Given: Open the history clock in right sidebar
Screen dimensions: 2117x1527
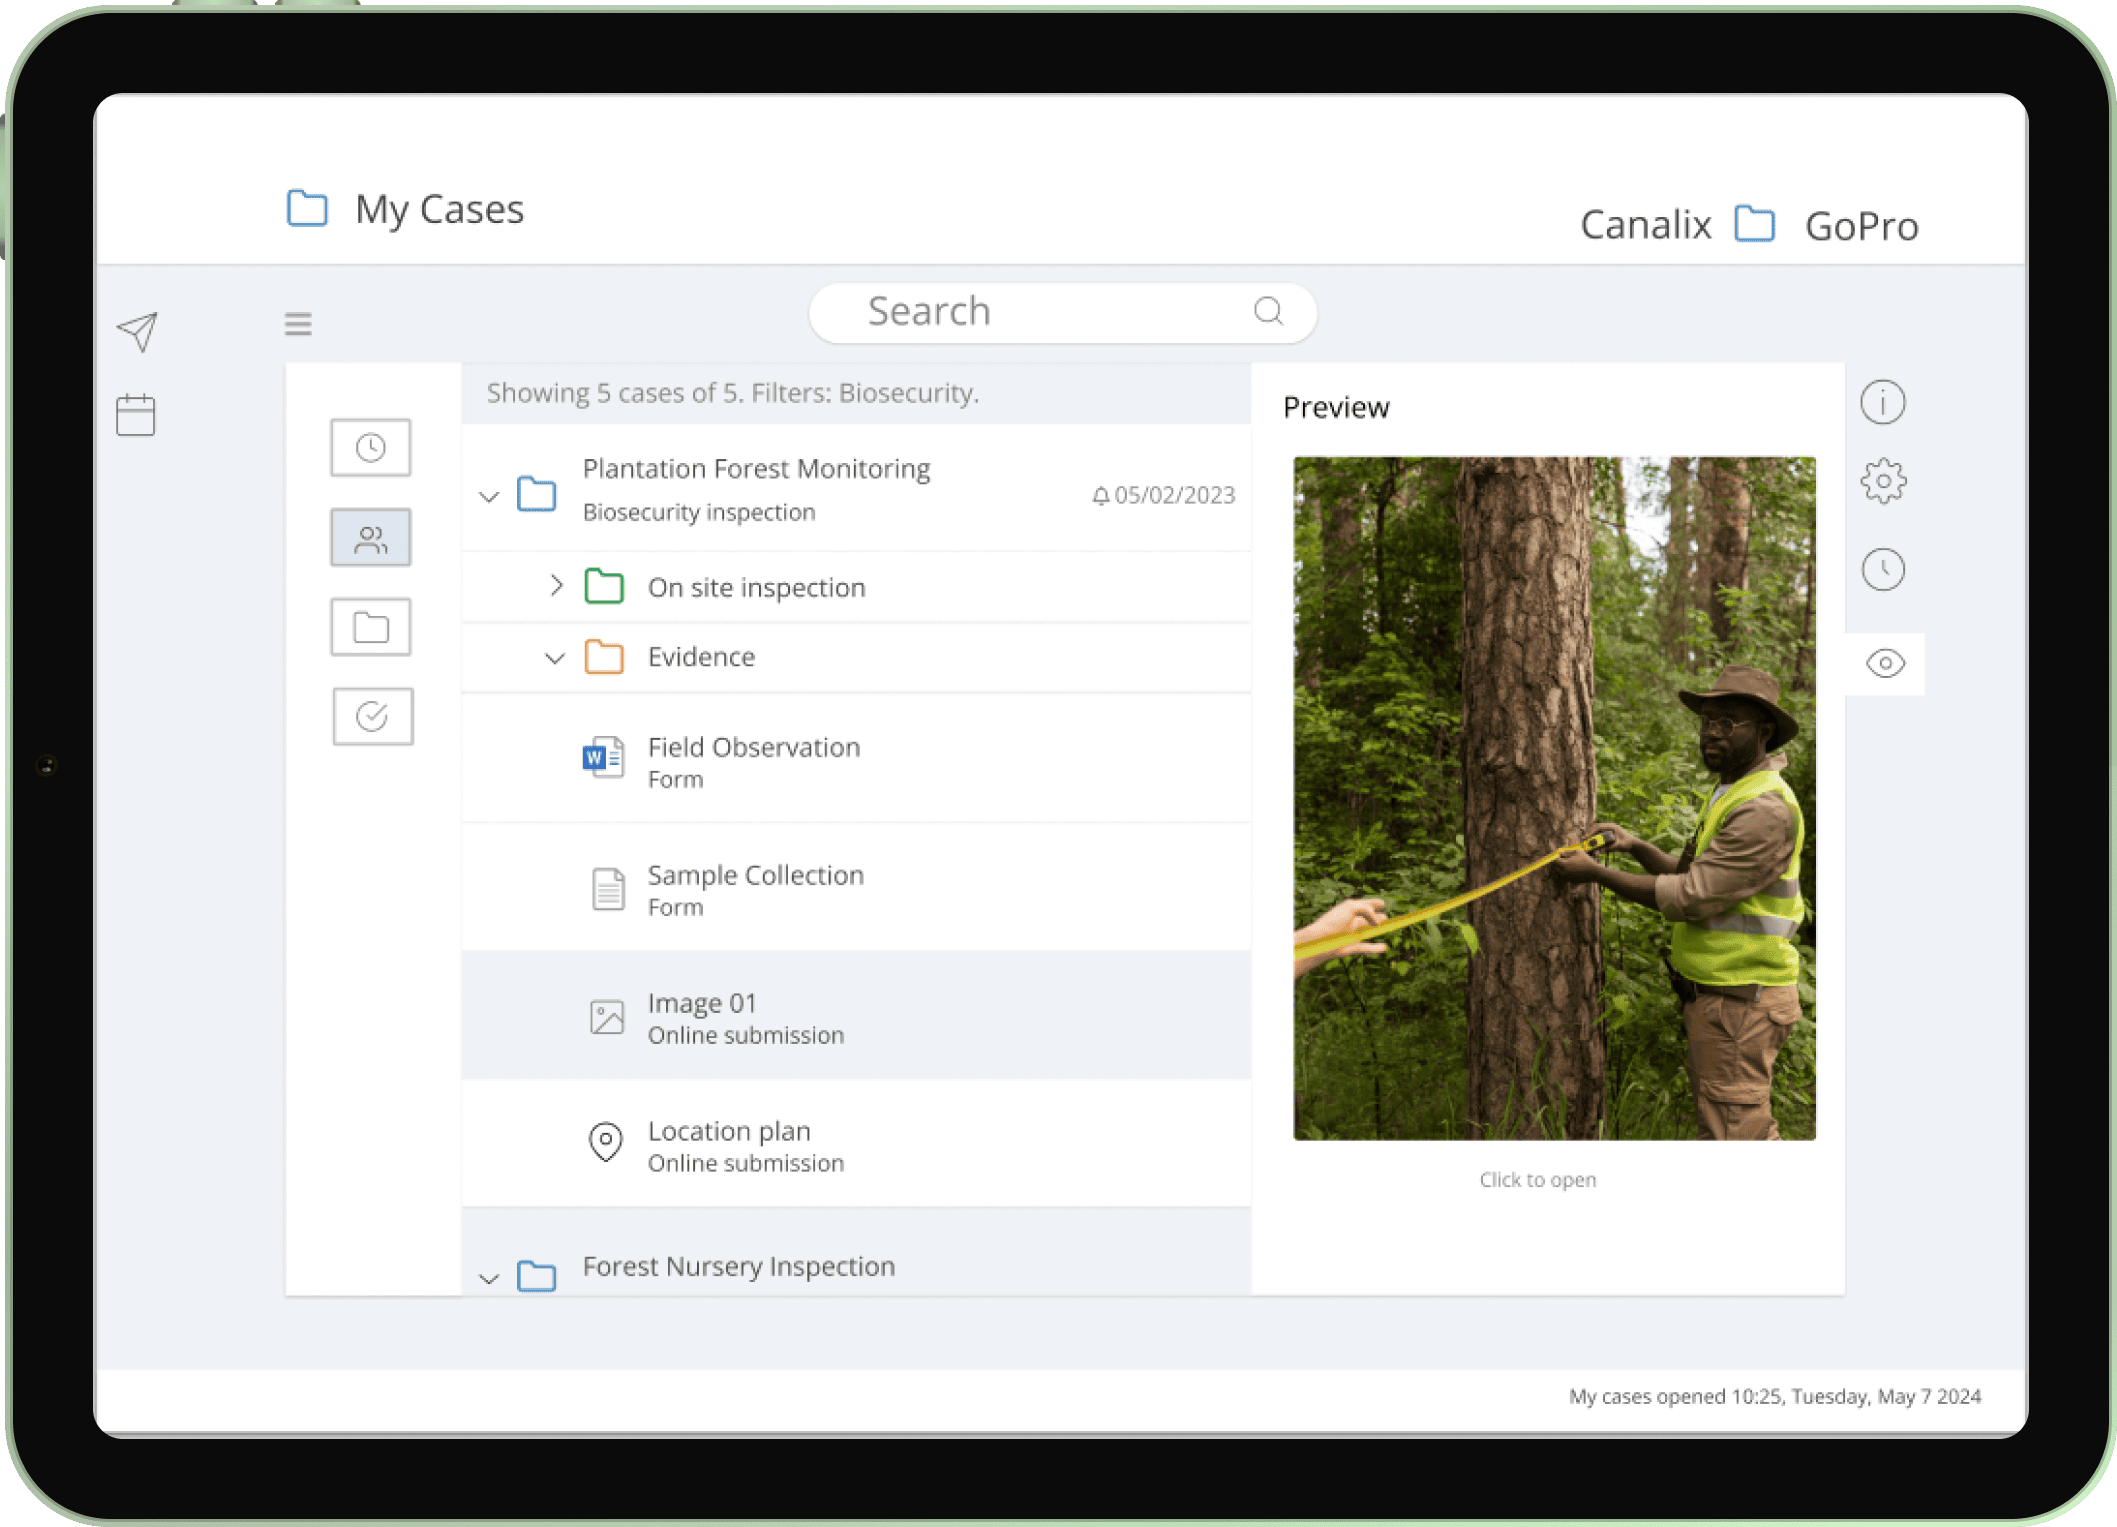Looking at the screenshot, I should (1883, 569).
